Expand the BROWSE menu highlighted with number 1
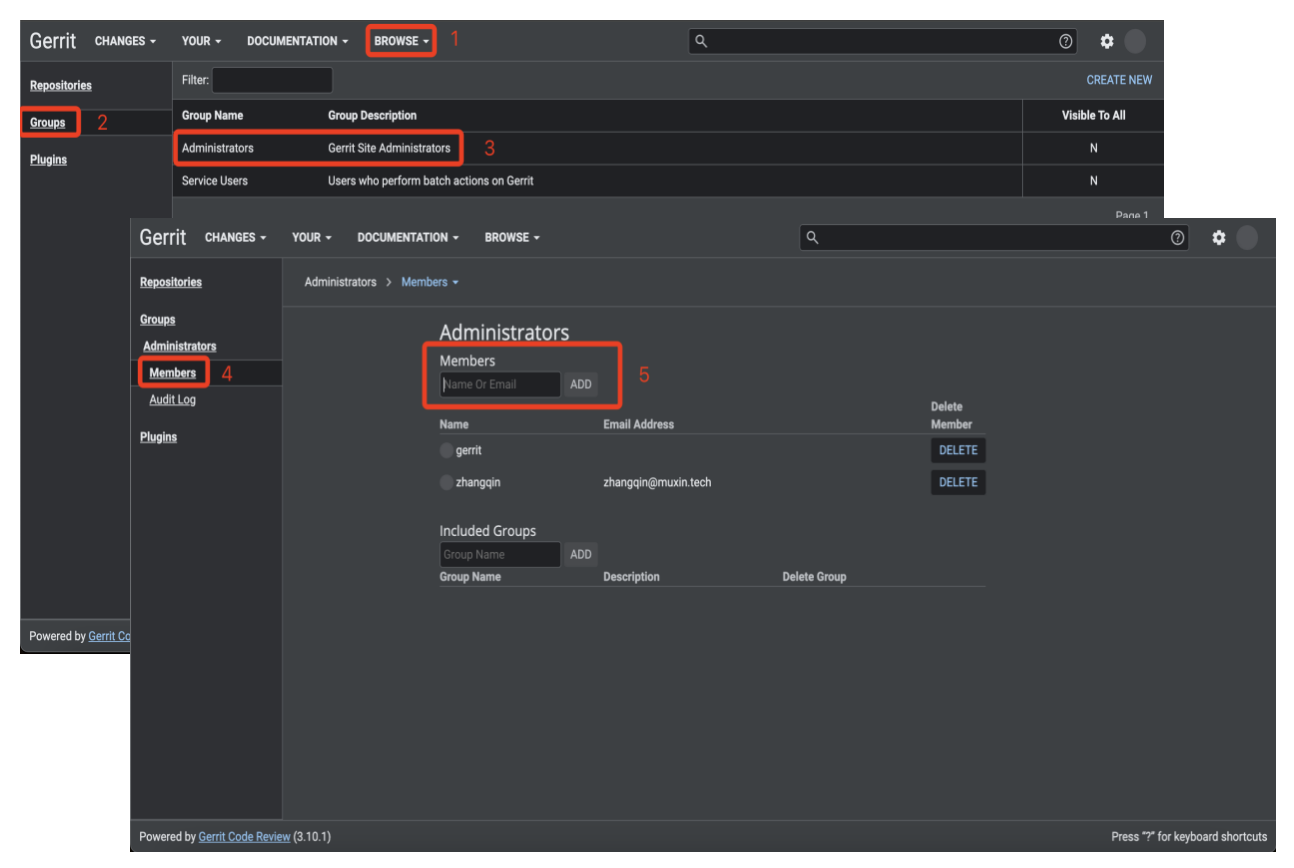Screen dimensions: 1294x868 401,41
